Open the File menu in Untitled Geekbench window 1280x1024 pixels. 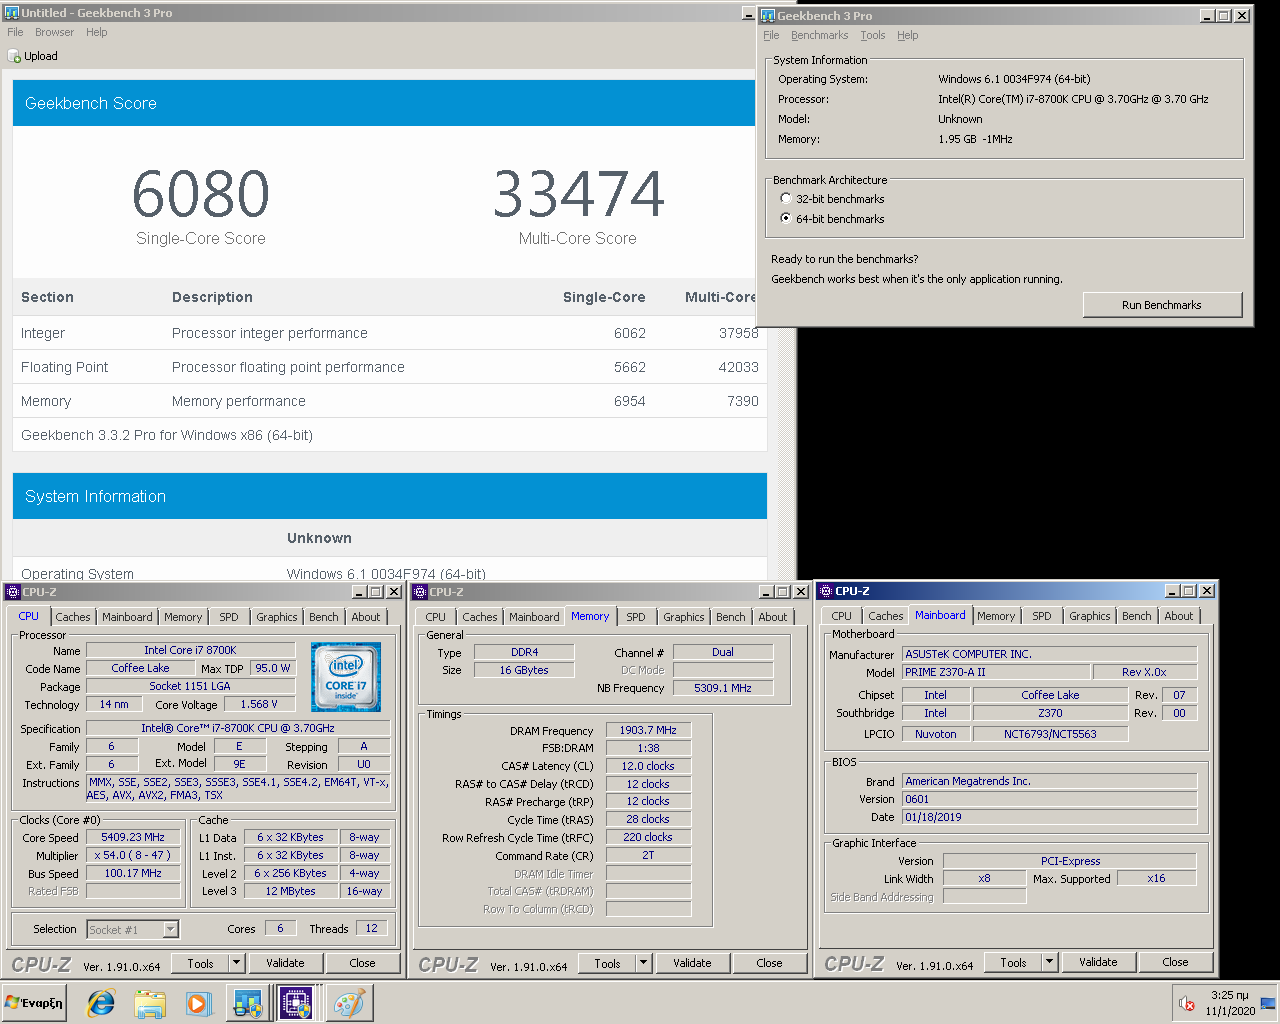point(15,32)
